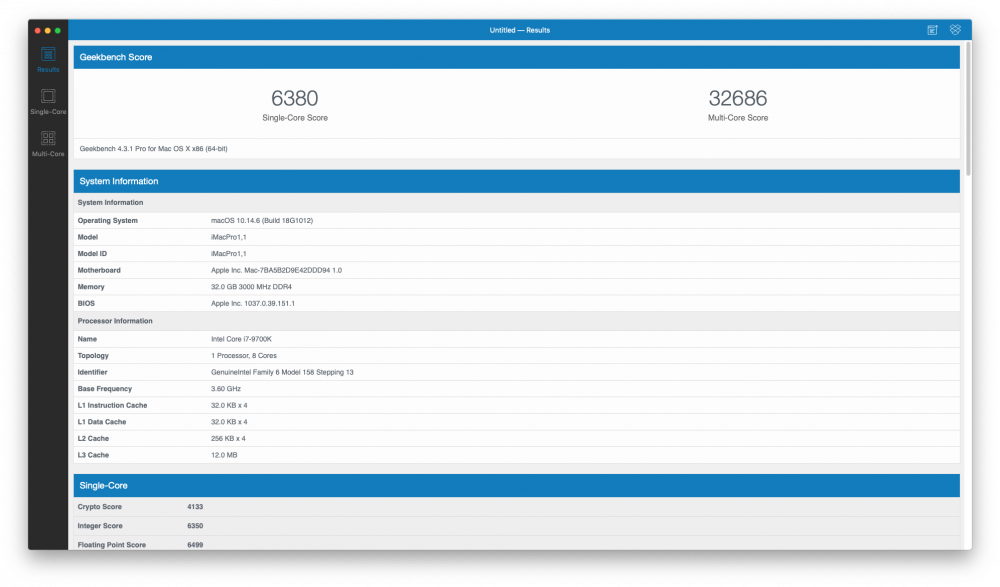Screen dimensions: 1000x587
Task: Maximize window with green button
Action: [x=57, y=31]
